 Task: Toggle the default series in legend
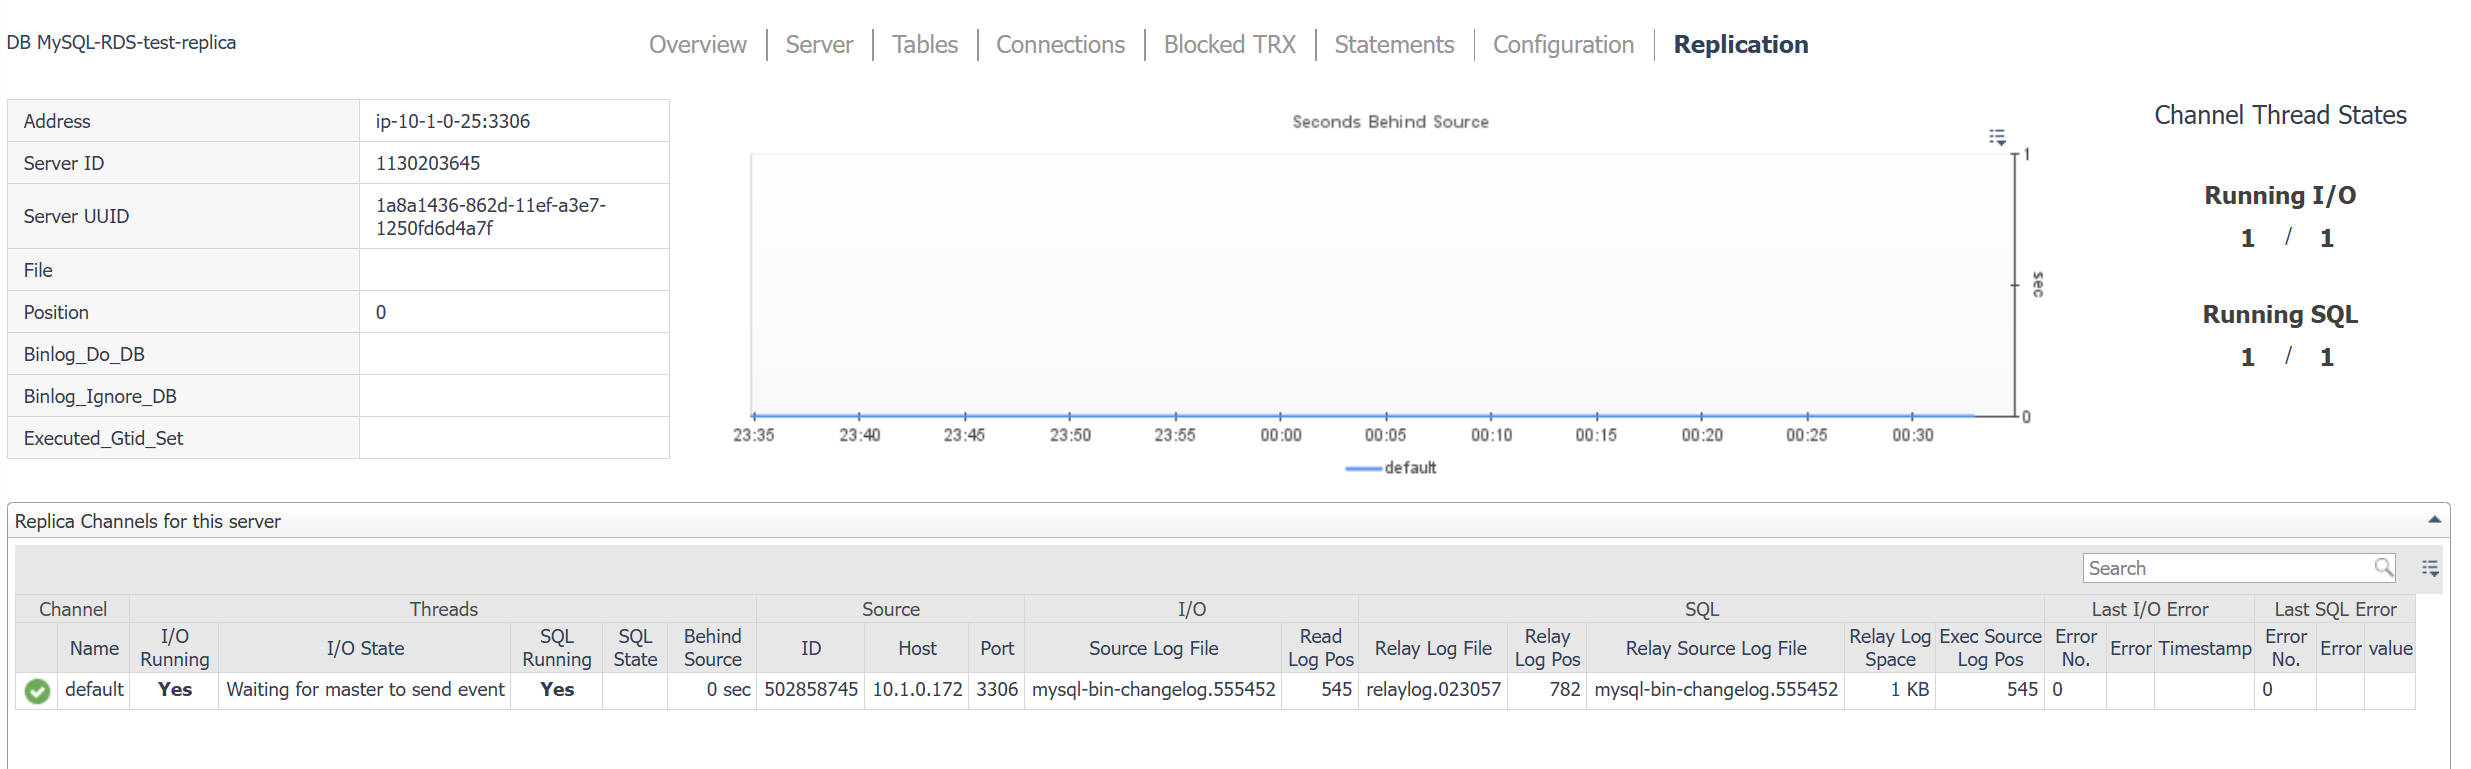tap(1391, 468)
